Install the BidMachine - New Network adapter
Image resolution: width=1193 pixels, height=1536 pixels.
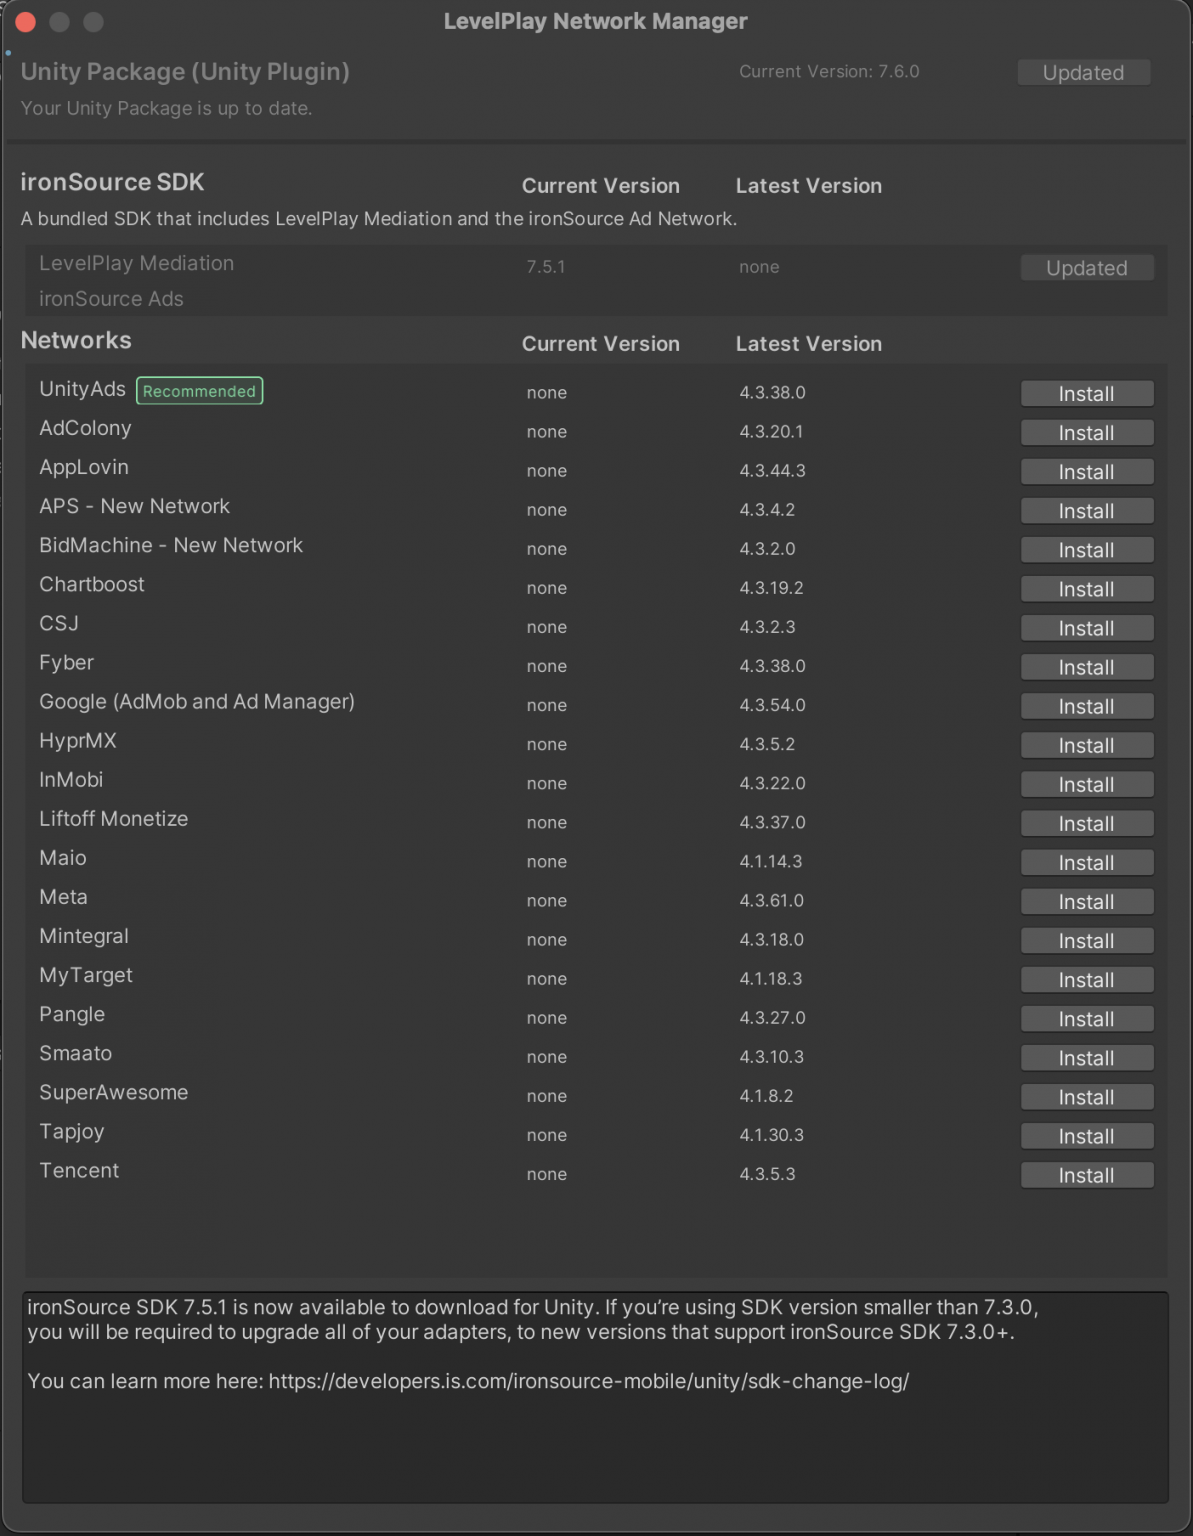click(x=1086, y=549)
